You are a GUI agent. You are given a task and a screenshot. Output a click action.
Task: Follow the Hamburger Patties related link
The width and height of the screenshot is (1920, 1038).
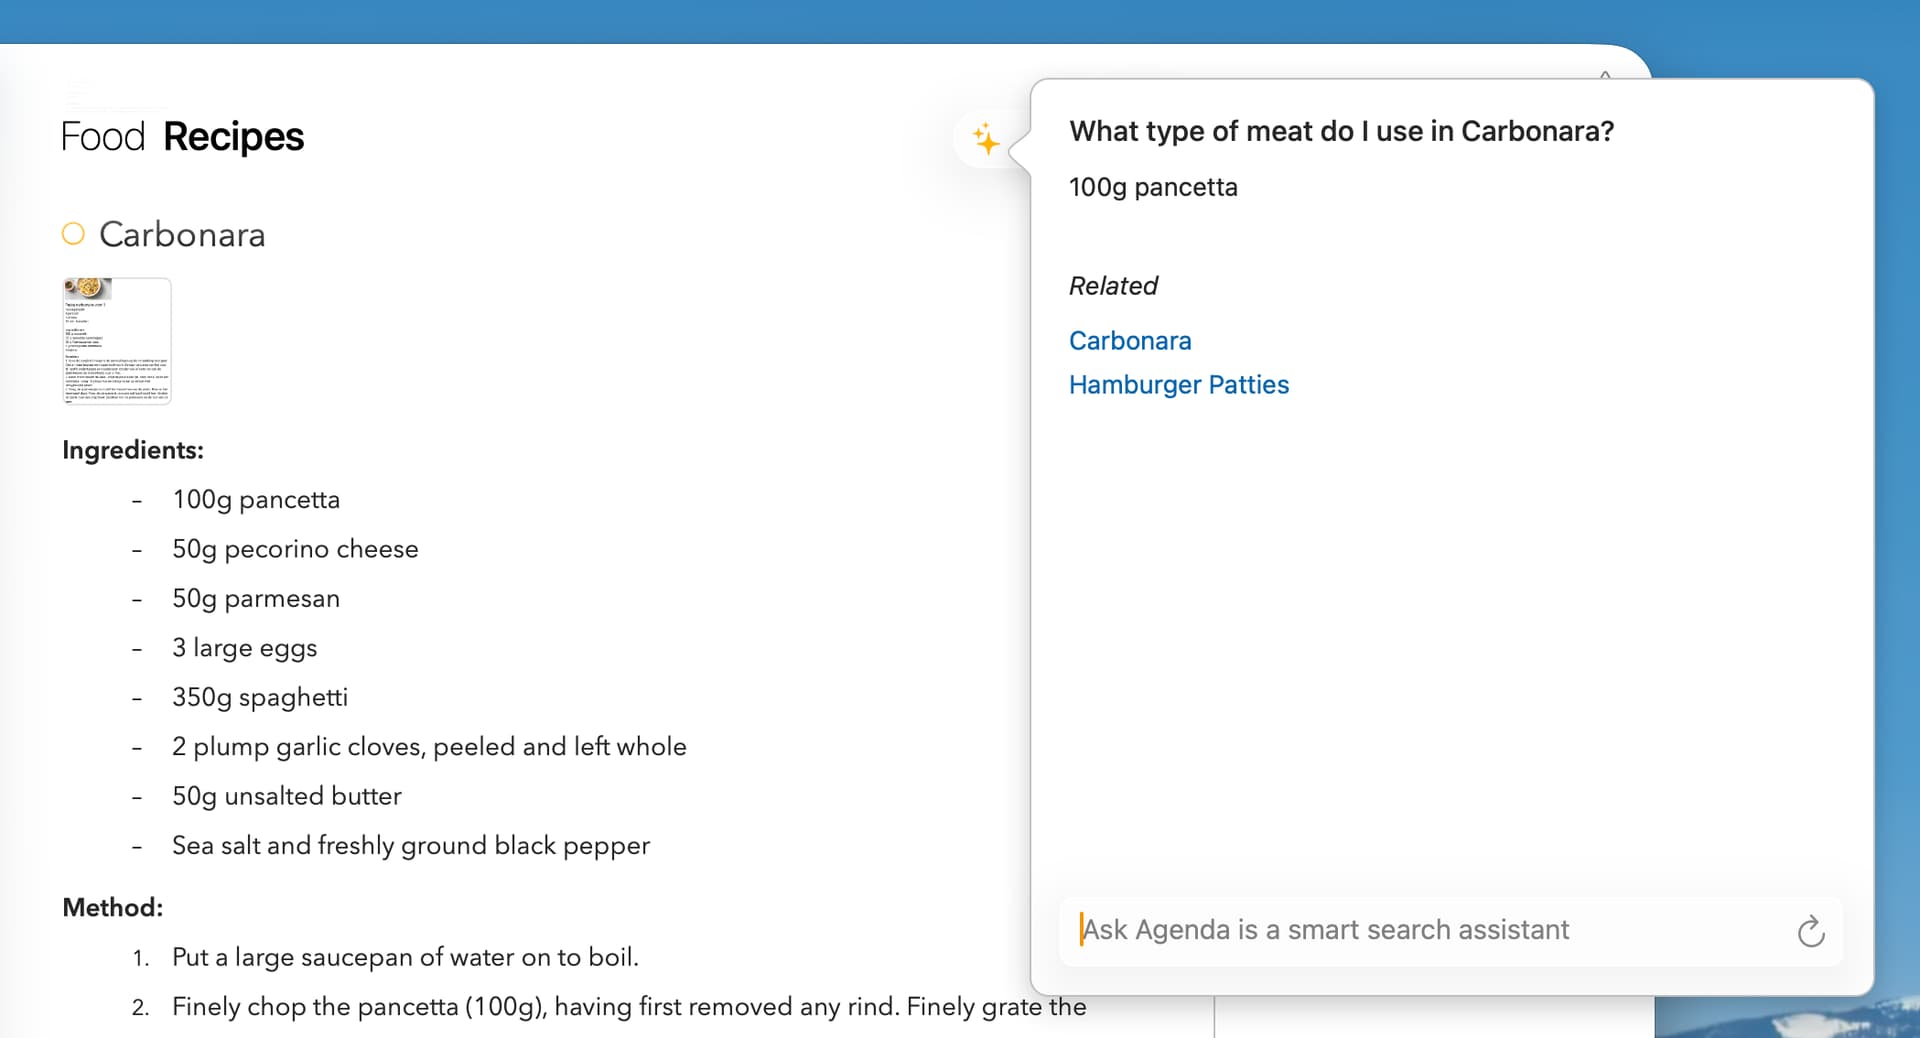tap(1178, 385)
